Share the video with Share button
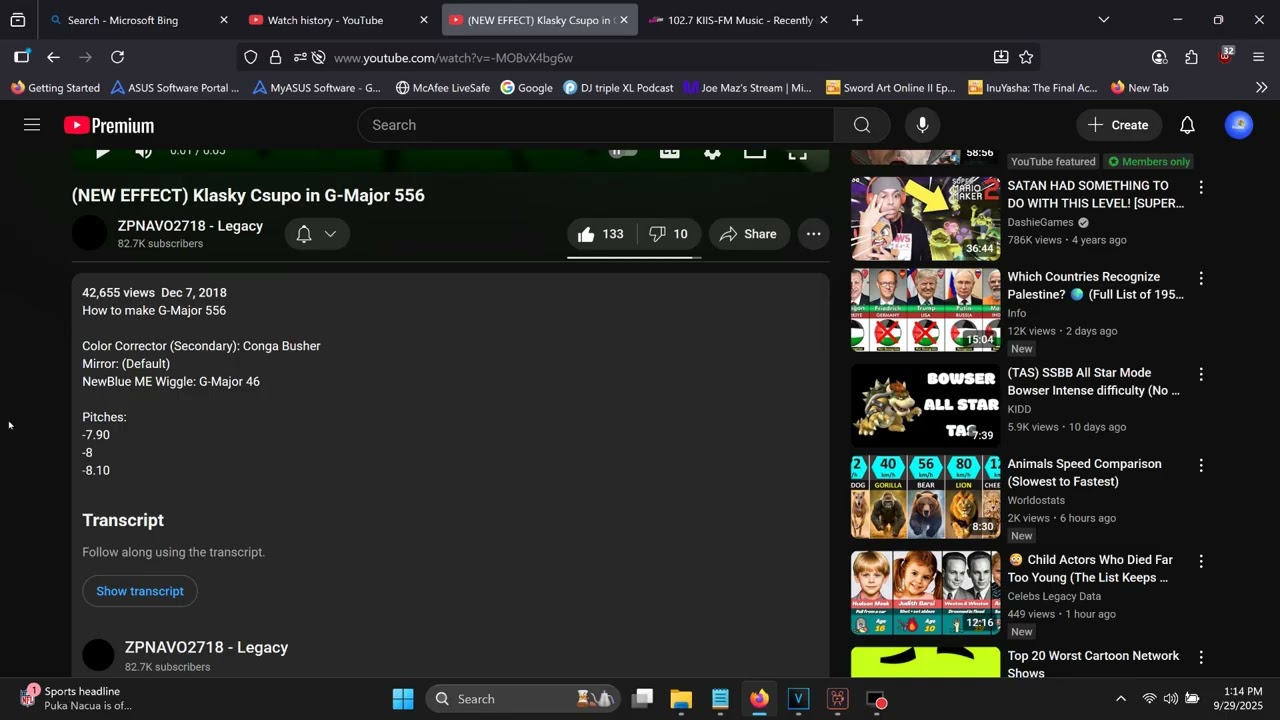 point(749,234)
